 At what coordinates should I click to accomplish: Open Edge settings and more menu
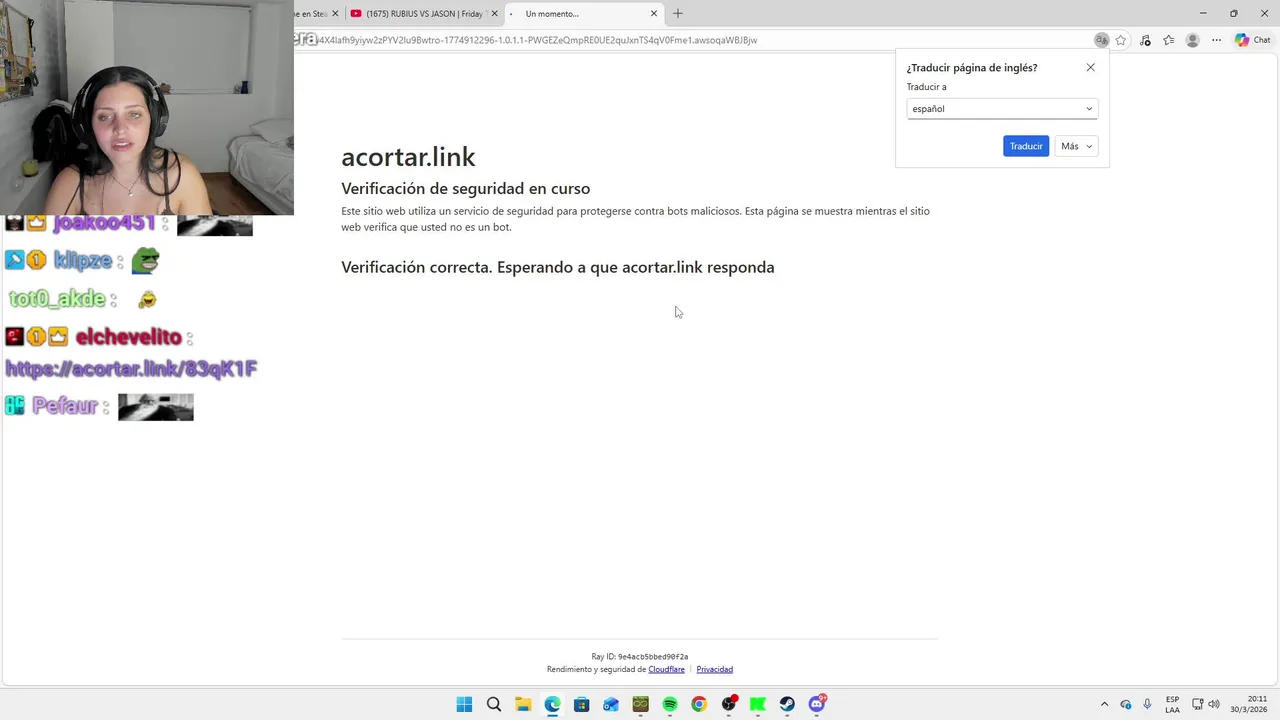point(1216,40)
